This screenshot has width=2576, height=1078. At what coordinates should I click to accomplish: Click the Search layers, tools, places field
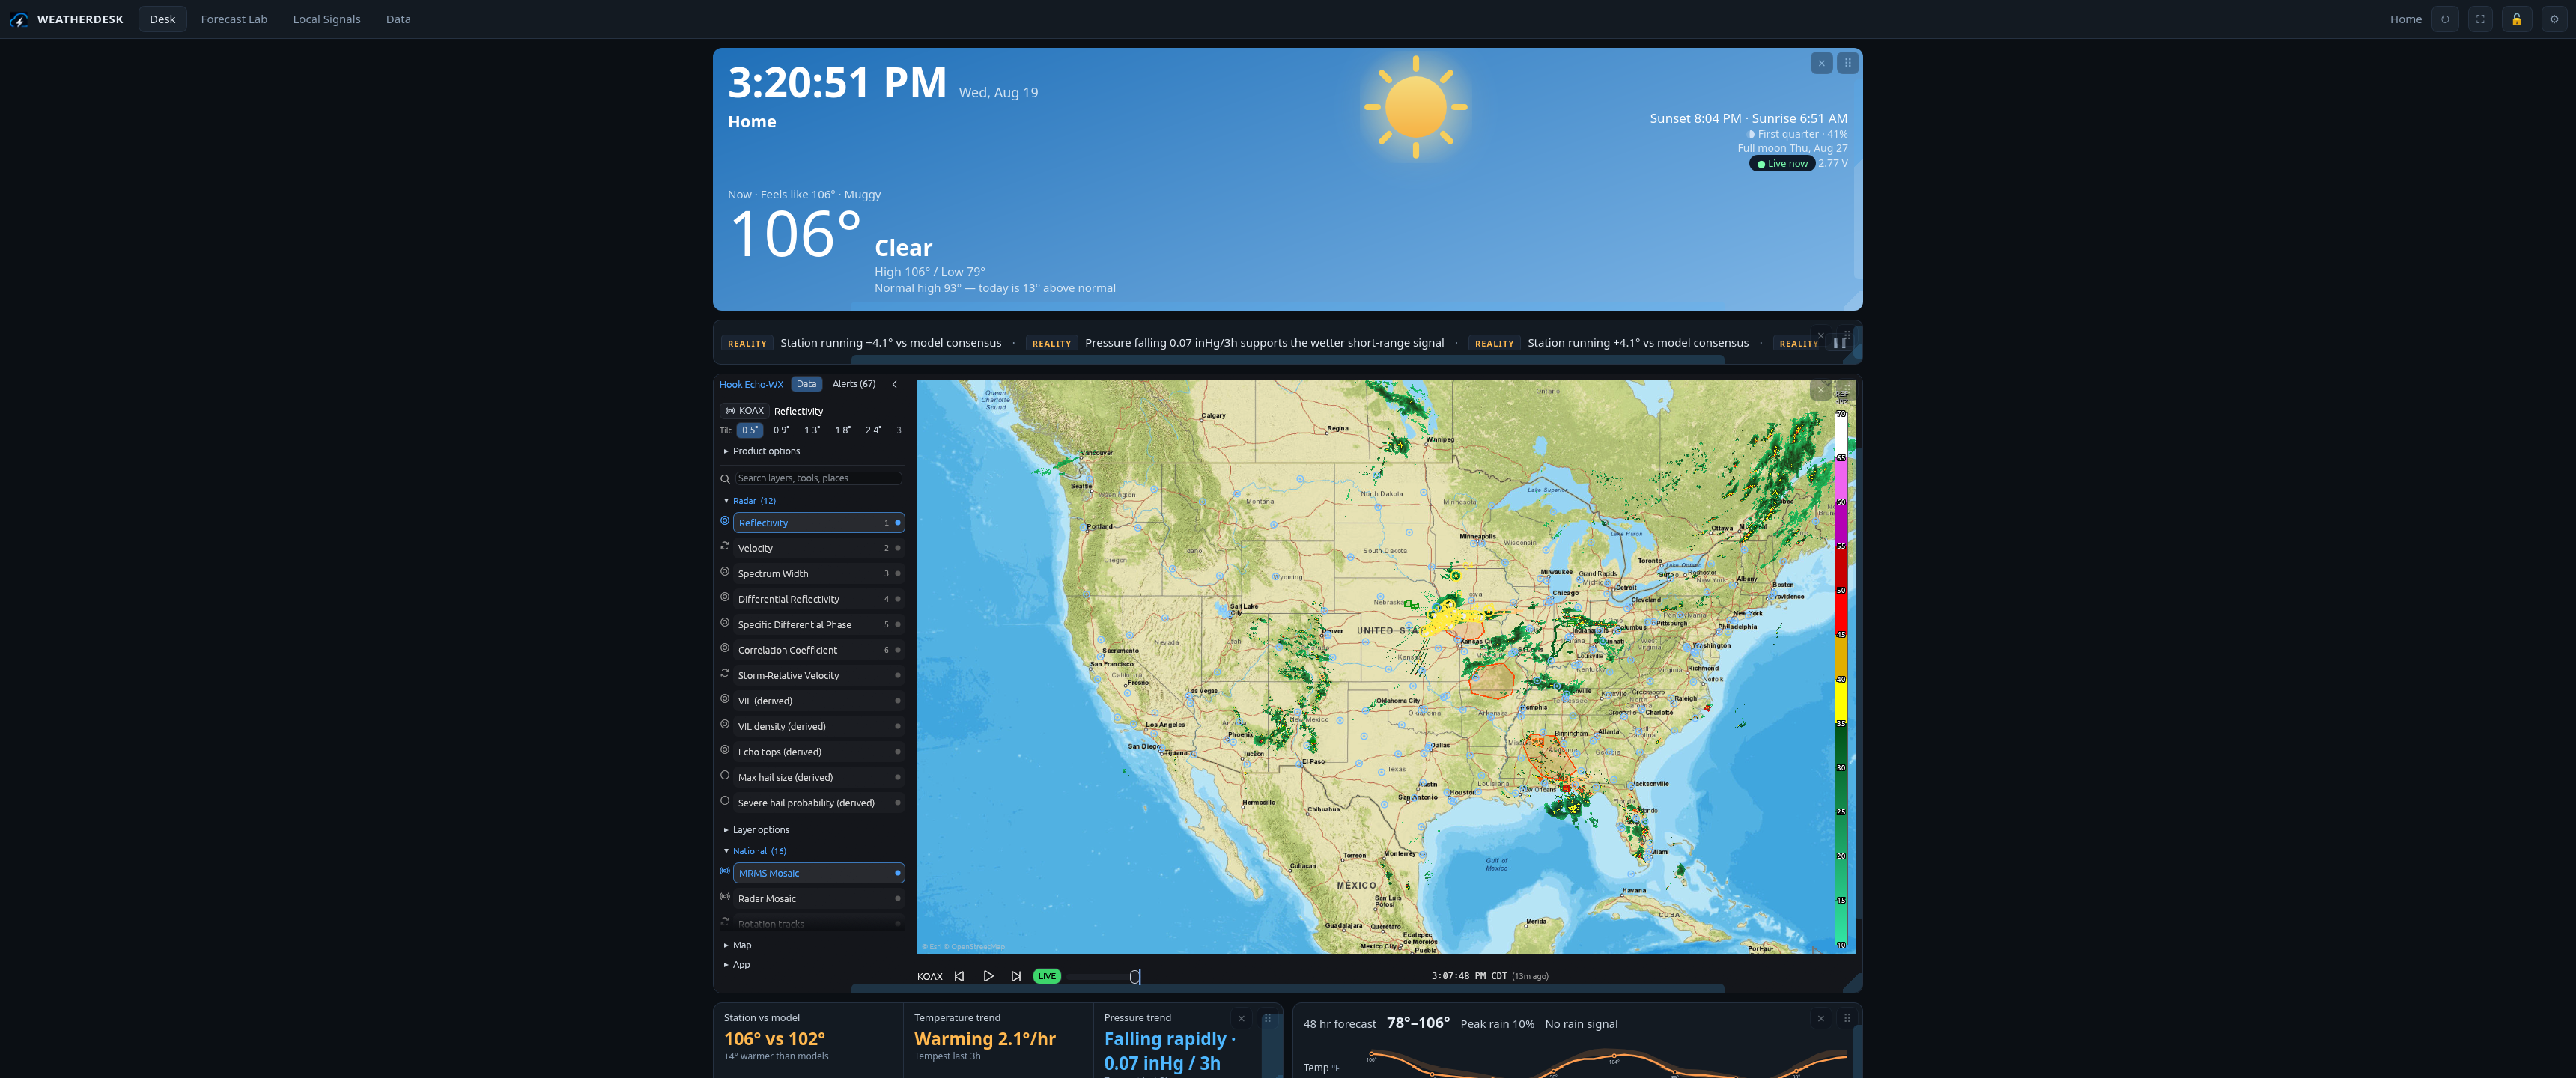coord(818,479)
